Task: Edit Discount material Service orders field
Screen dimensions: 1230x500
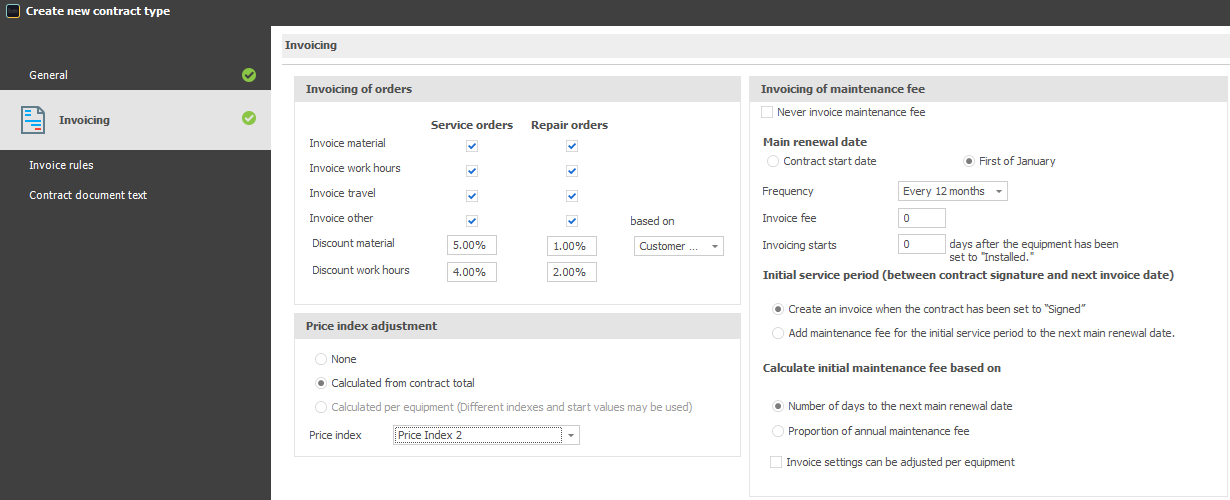Action: pos(472,246)
